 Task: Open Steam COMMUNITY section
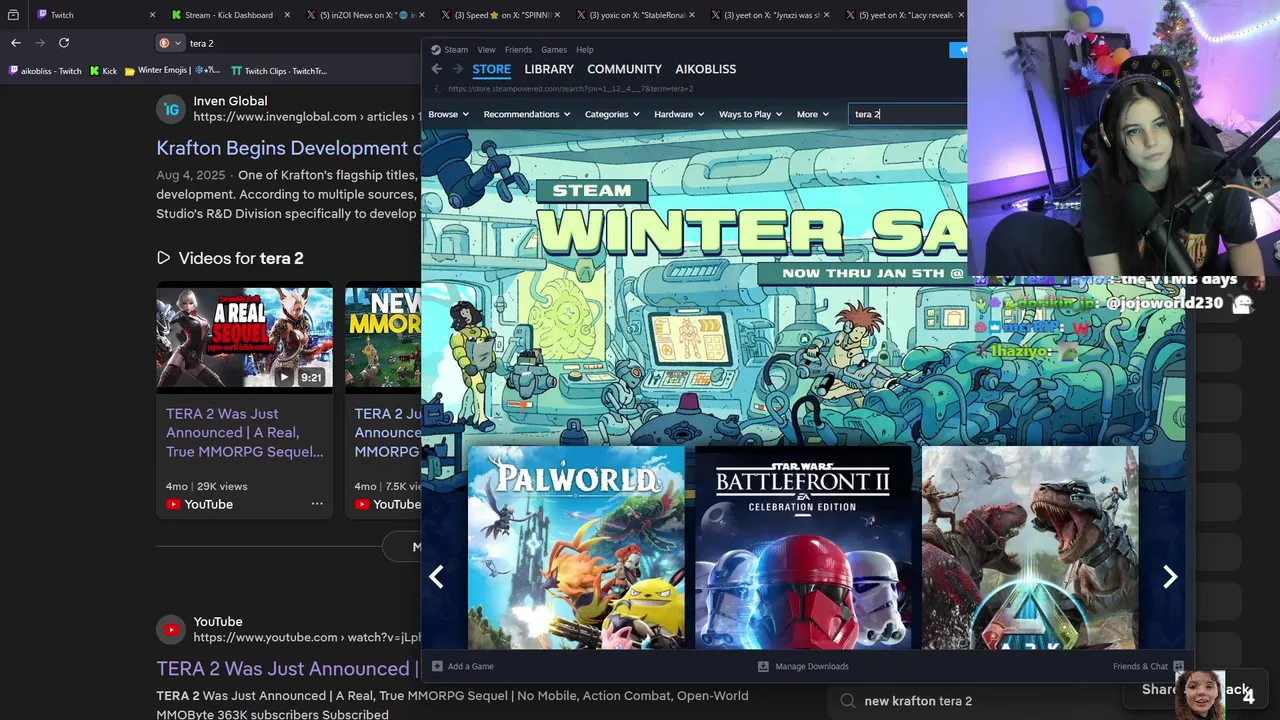tap(624, 69)
